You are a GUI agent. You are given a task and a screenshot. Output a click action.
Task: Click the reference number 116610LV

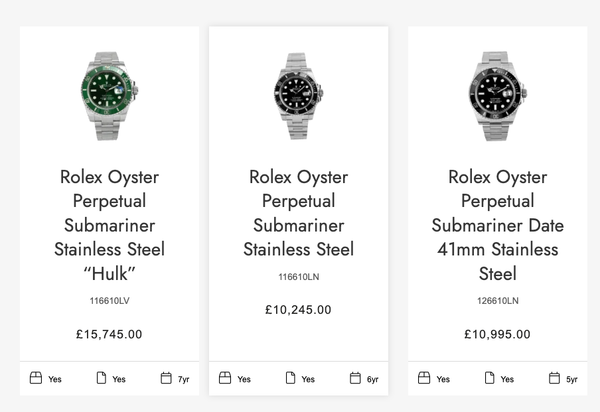(x=109, y=301)
